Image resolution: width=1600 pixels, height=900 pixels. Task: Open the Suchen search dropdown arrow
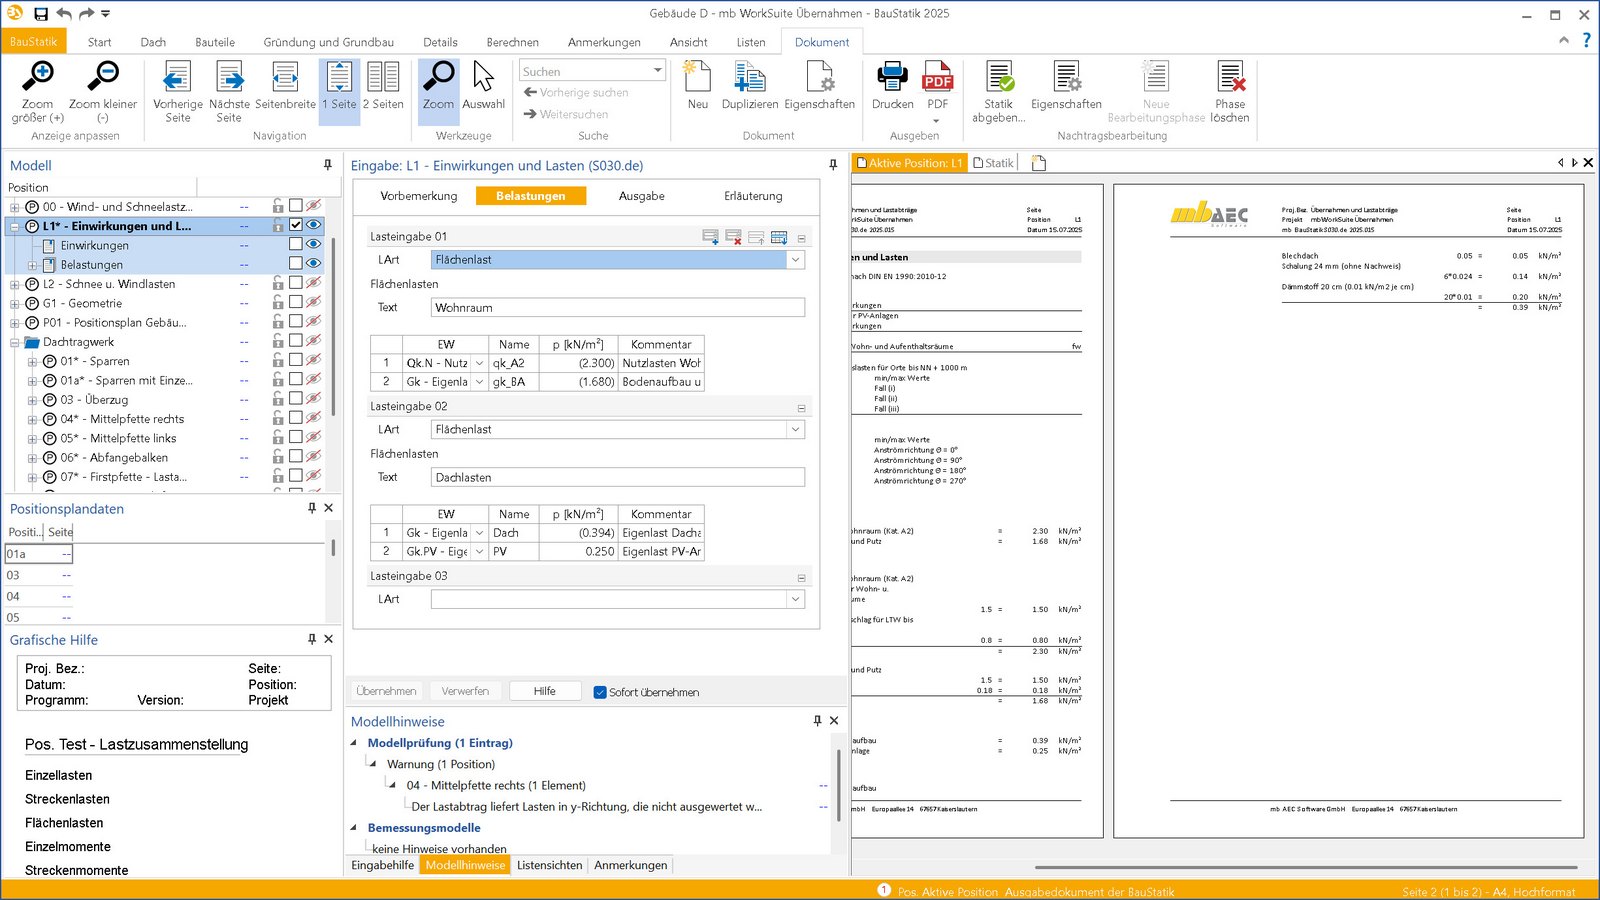(657, 70)
